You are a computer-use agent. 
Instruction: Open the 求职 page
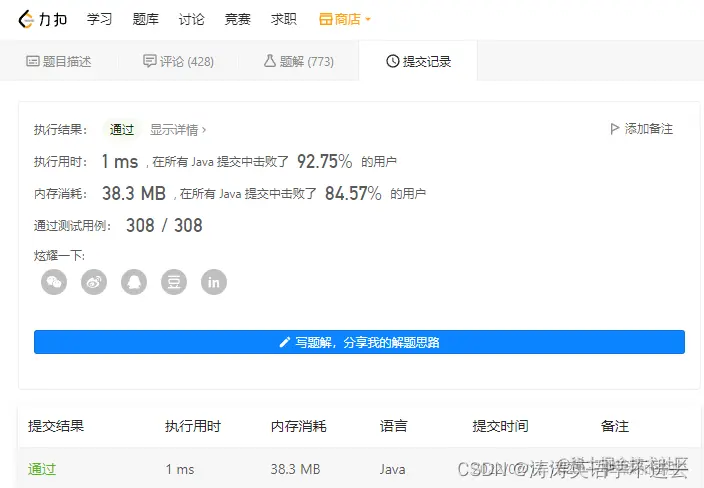coord(284,19)
